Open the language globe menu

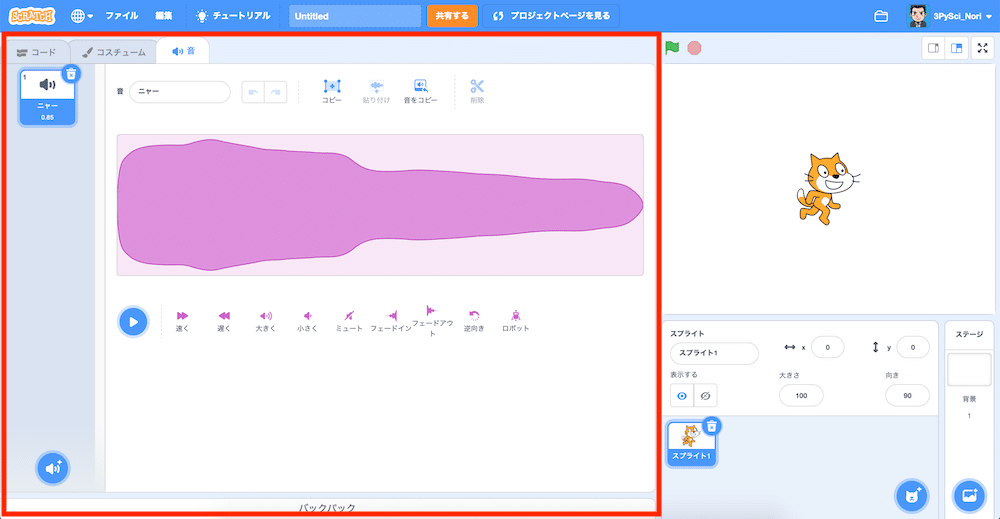[x=82, y=16]
